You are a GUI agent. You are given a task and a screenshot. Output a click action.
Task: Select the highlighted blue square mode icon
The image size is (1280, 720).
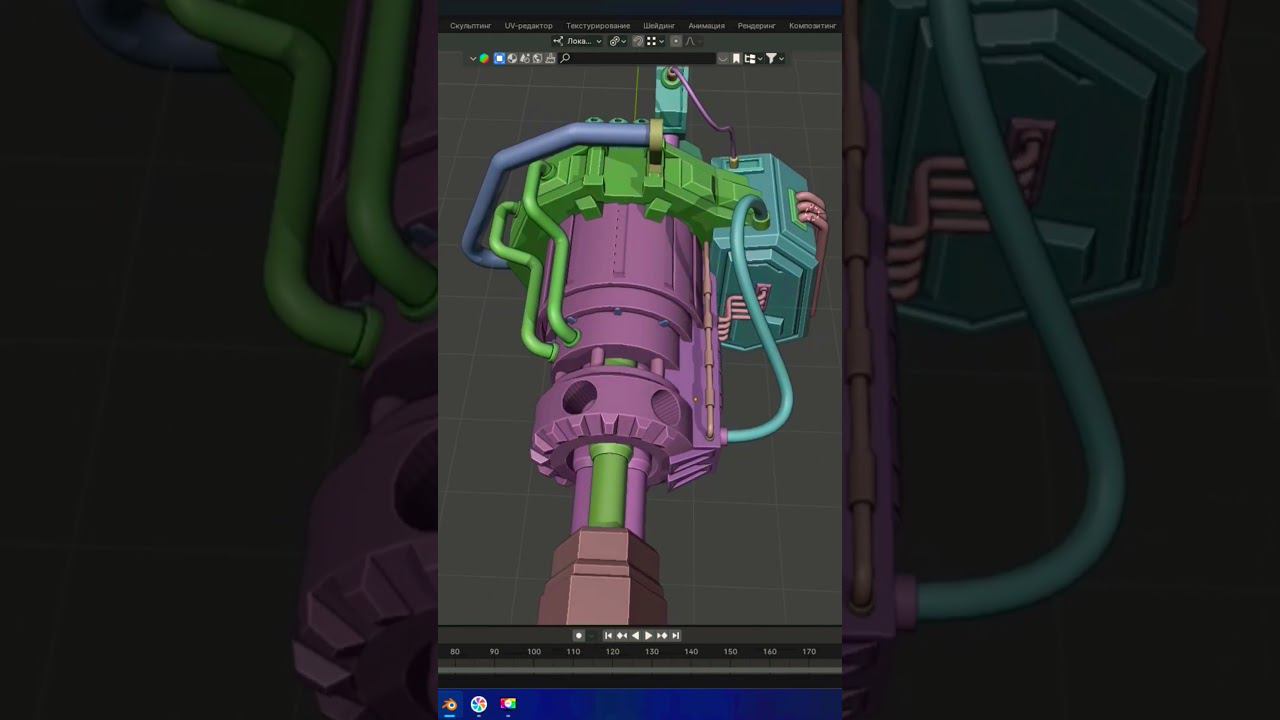[499, 58]
